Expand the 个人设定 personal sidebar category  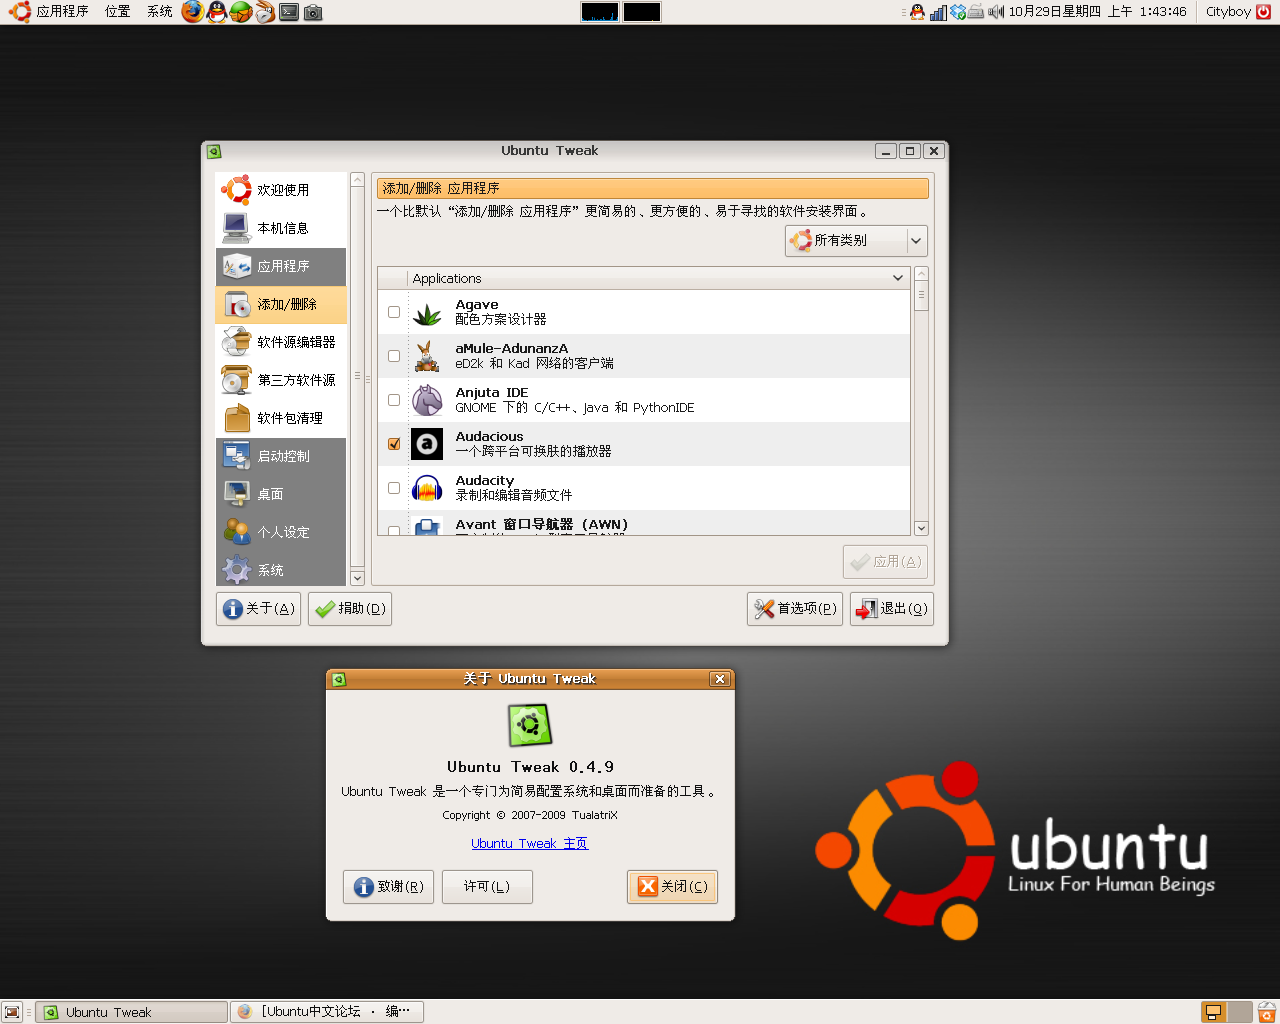click(281, 532)
